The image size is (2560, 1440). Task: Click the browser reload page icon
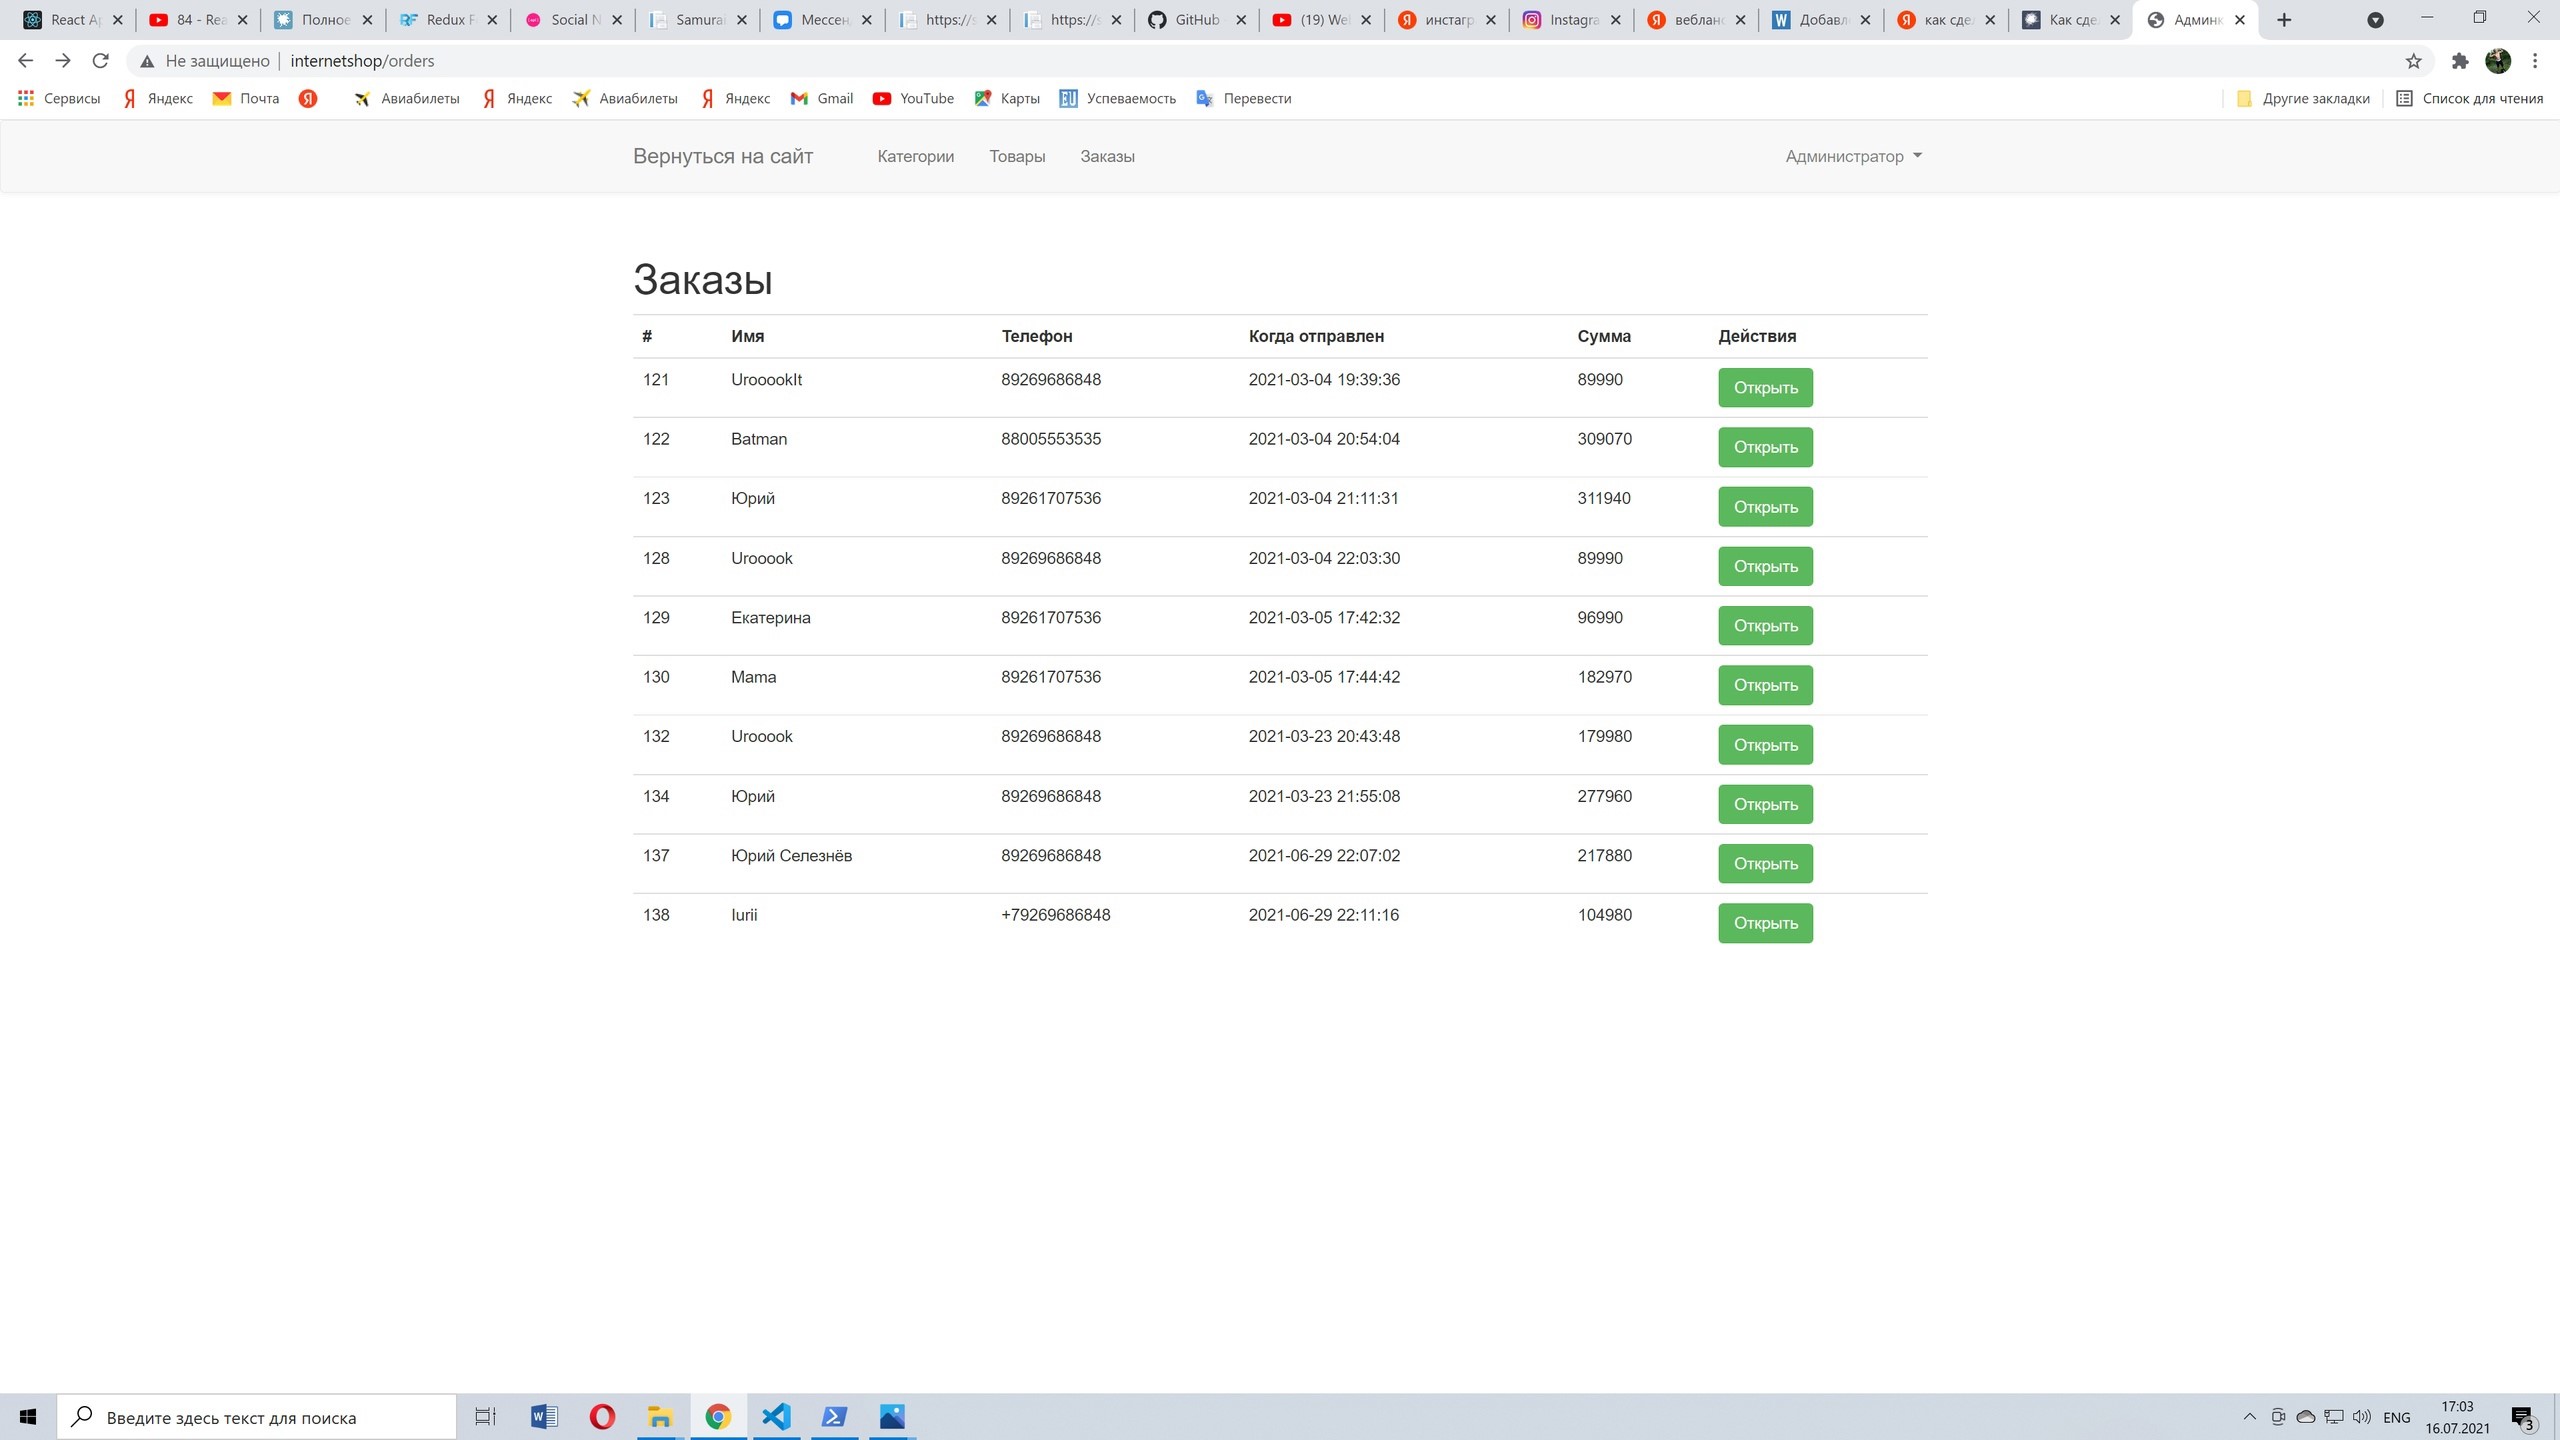(100, 61)
